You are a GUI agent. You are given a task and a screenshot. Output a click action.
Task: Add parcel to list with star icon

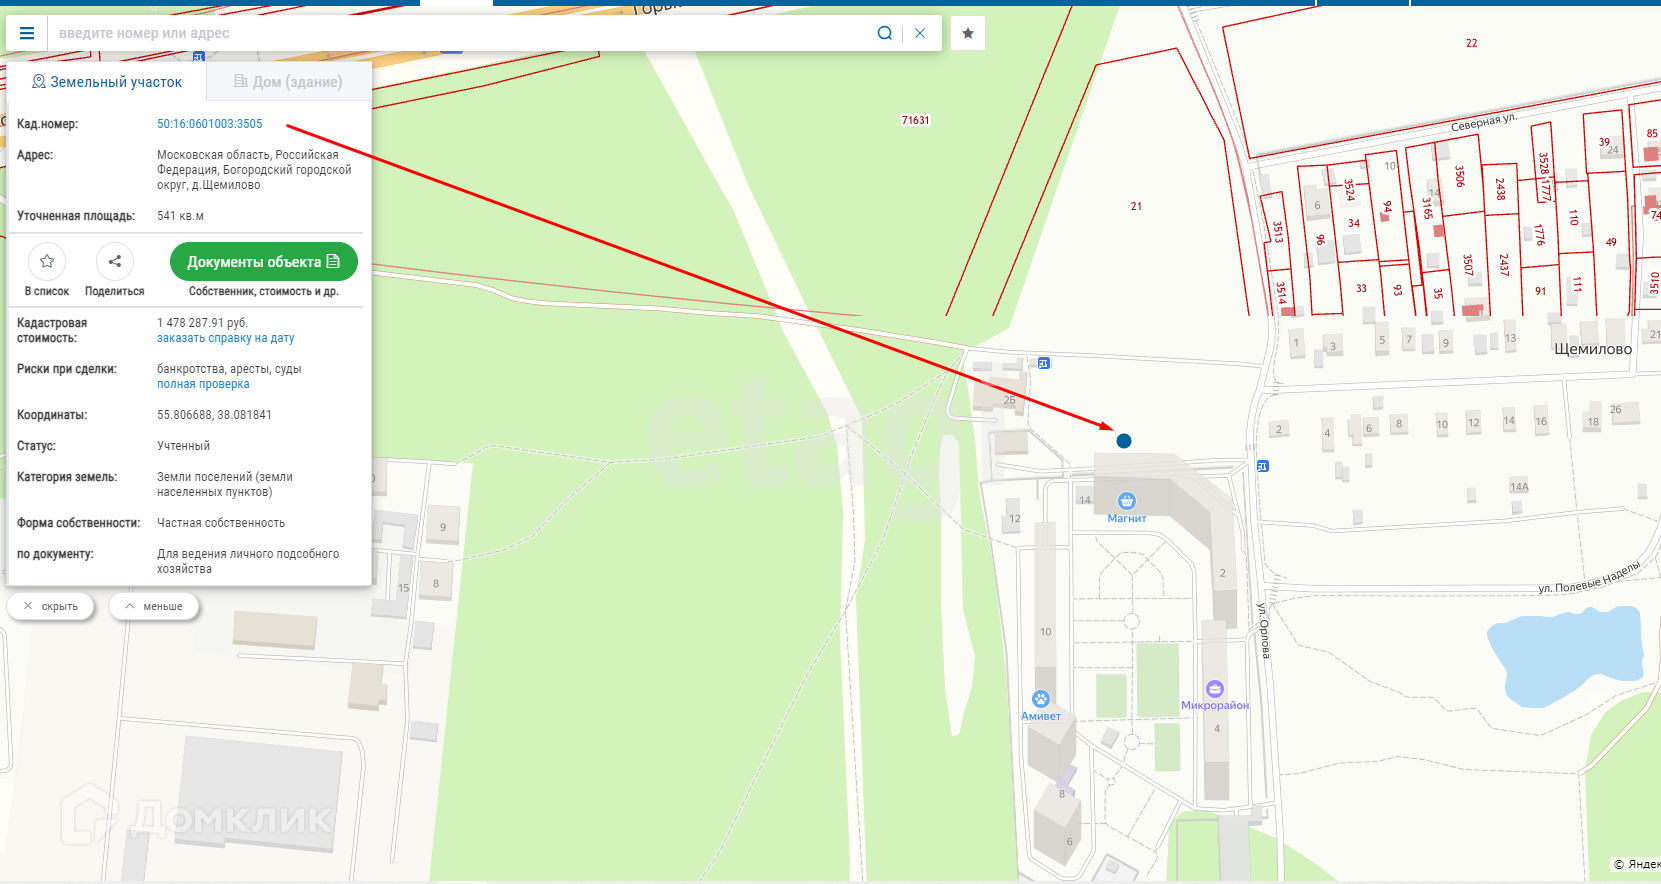pyautogui.click(x=47, y=261)
